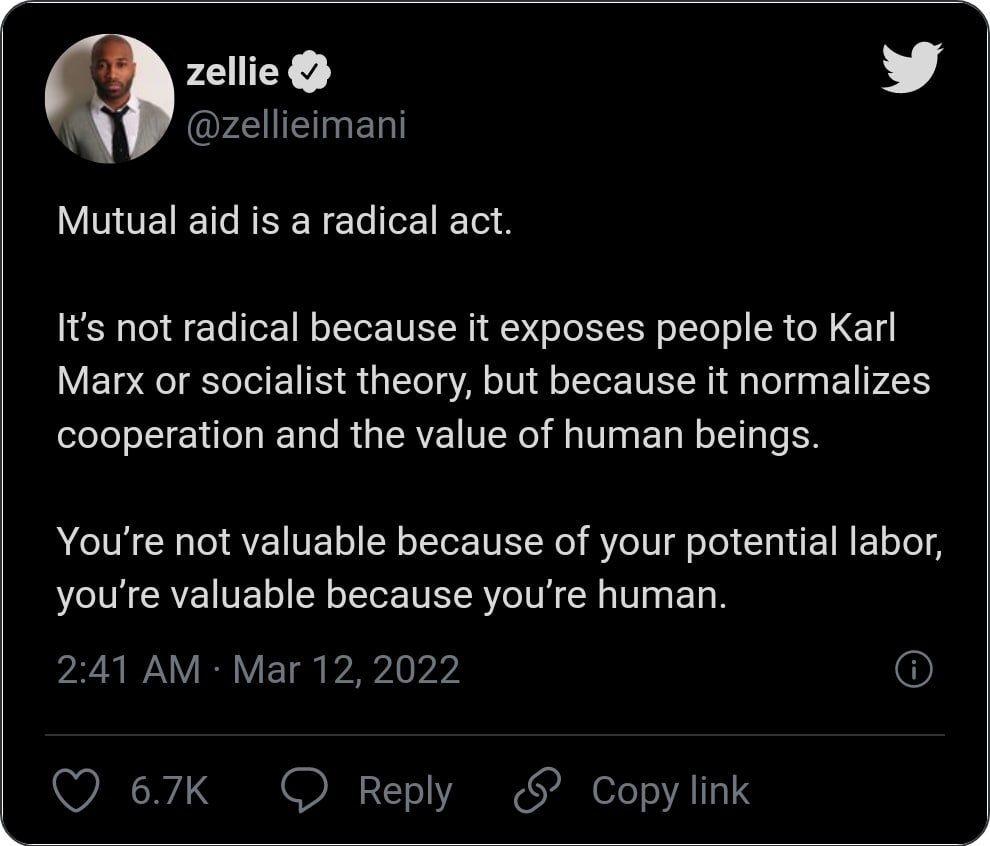Click the words "Karl Marx" in the tweet

pos(860,328)
